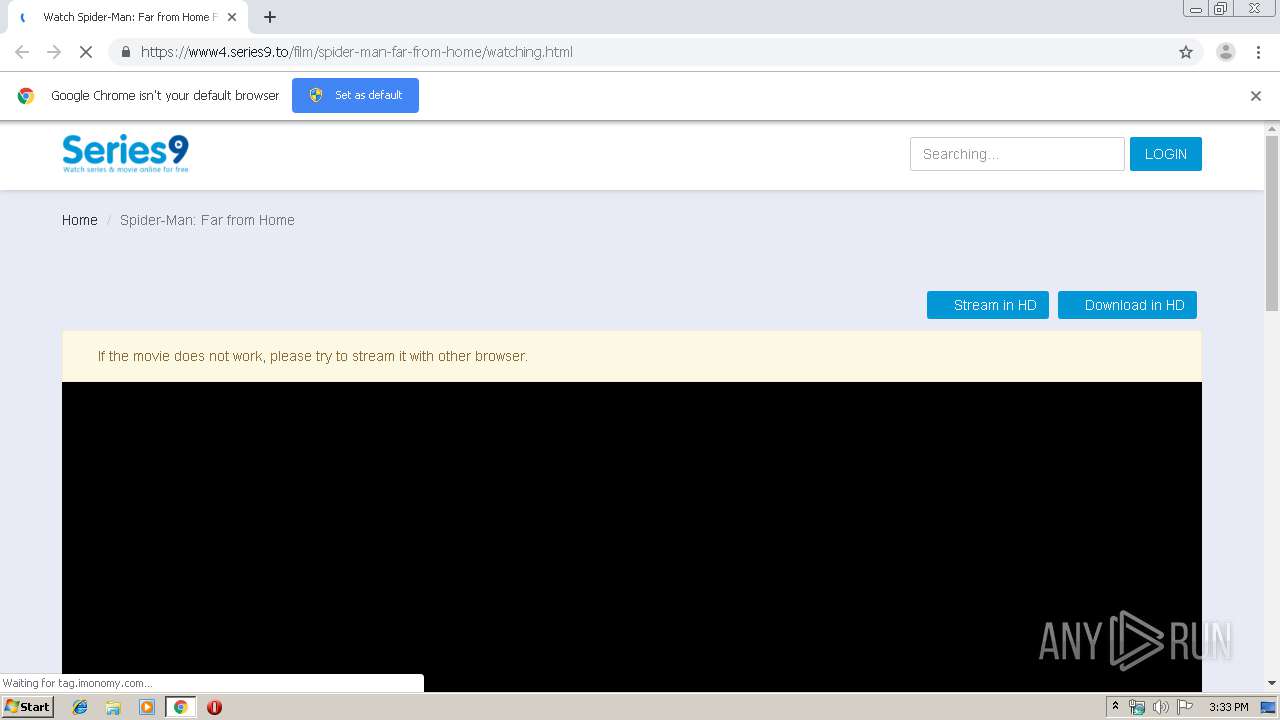Click the volume speaker tray icon
This screenshot has width=1280, height=720.
tap(1160, 707)
